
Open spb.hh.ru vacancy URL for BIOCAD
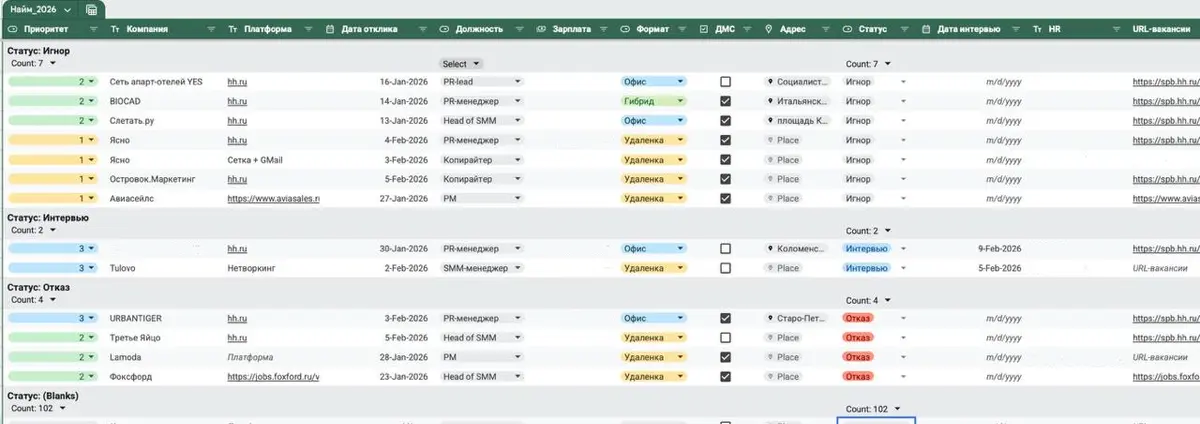1166,101
